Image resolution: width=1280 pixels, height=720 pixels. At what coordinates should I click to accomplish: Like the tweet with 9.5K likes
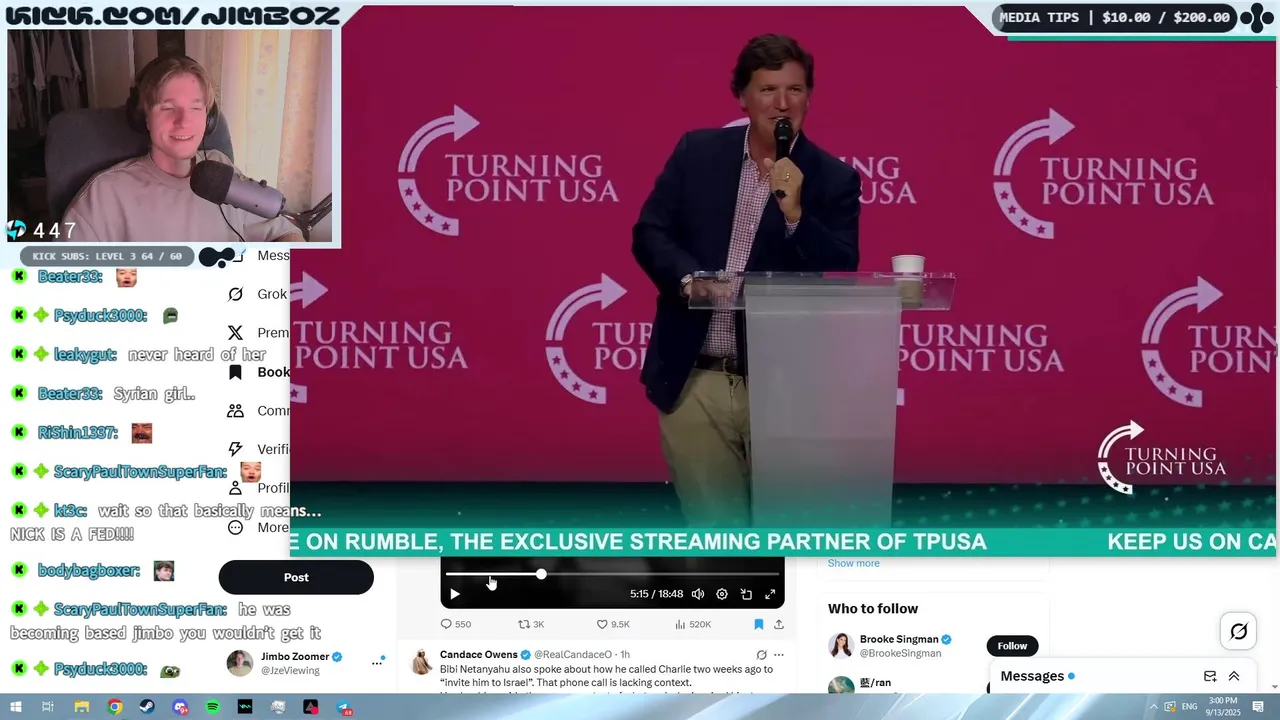click(x=613, y=624)
